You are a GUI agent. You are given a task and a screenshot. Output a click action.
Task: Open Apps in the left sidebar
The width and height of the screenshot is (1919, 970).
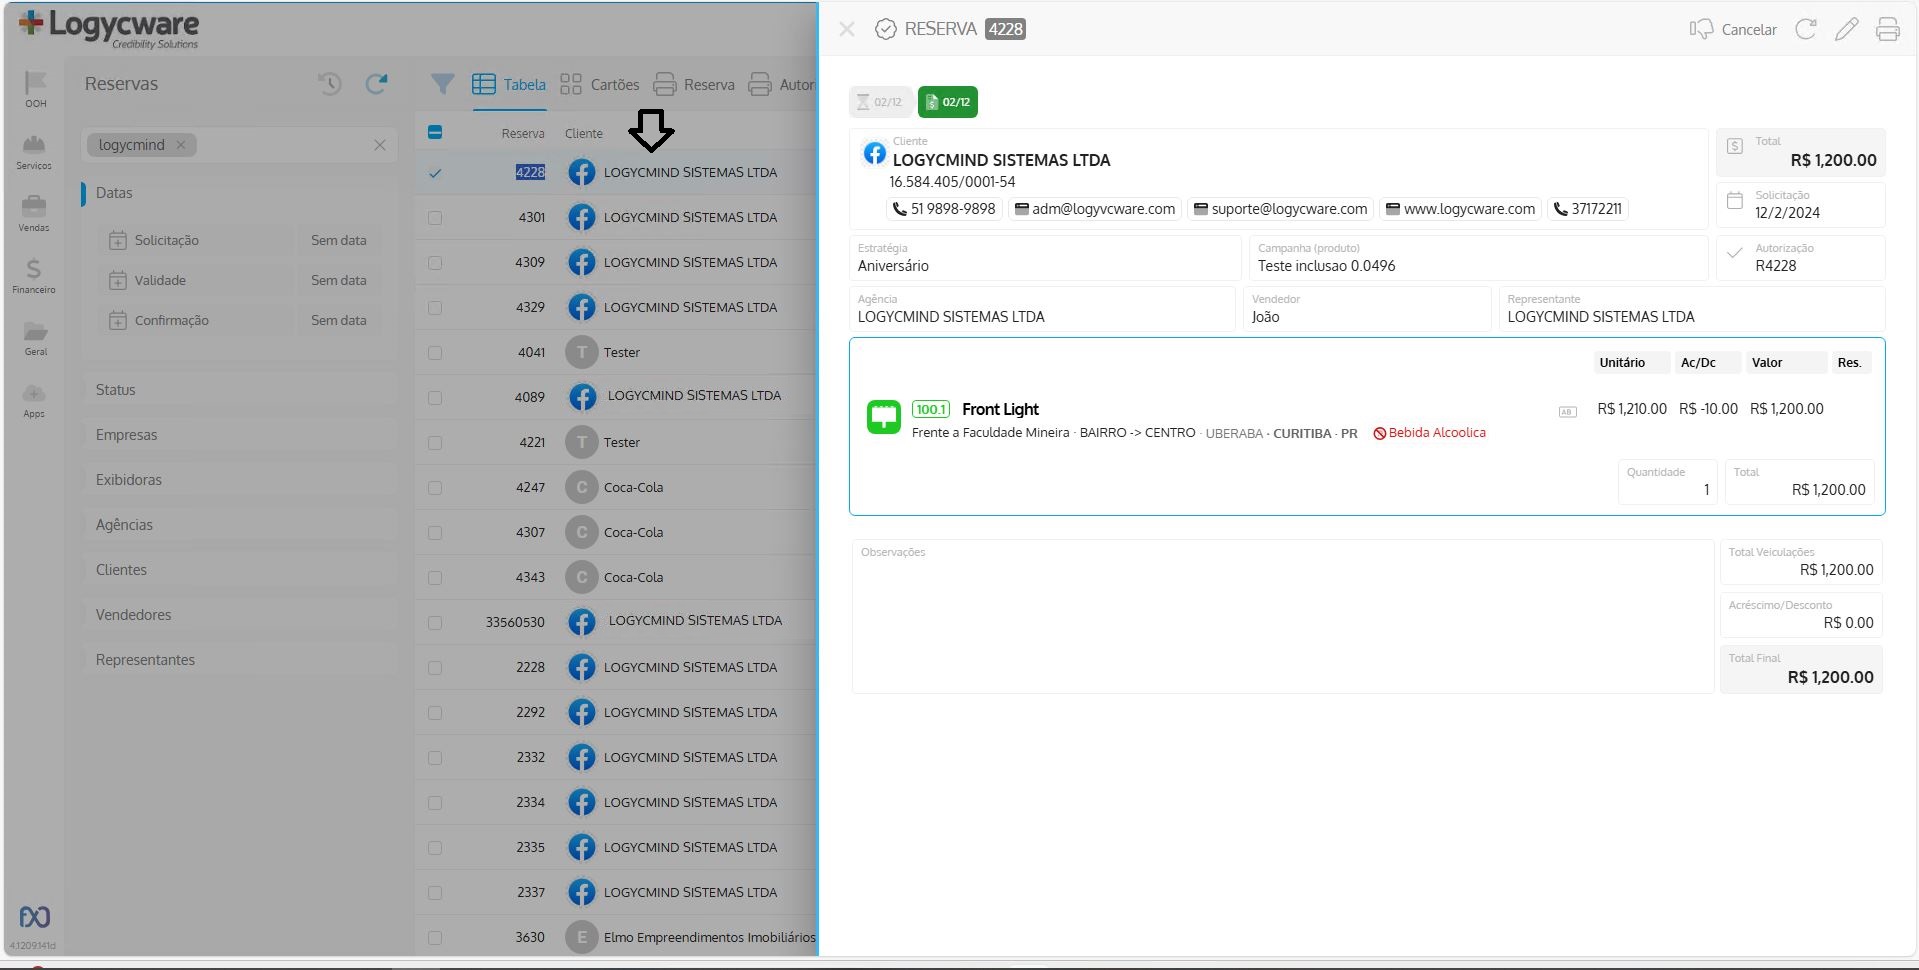pos(34,400)
